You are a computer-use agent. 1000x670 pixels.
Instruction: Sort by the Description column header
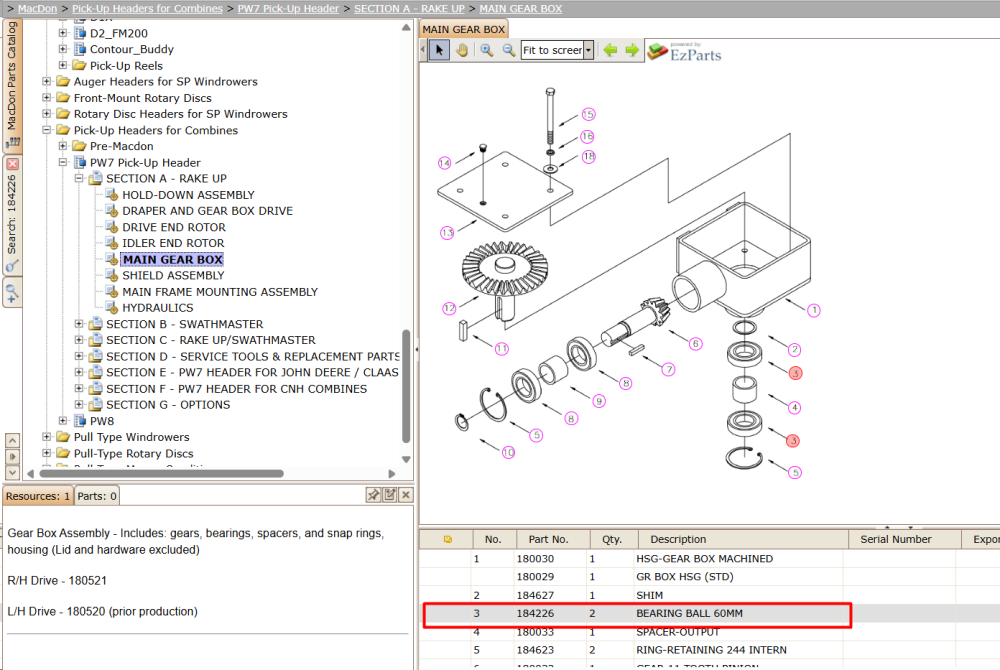coord(743,539)
